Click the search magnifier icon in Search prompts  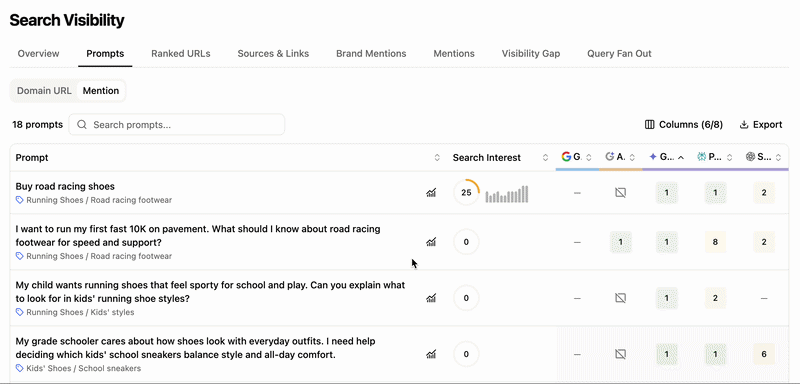(x=82, y=125)
